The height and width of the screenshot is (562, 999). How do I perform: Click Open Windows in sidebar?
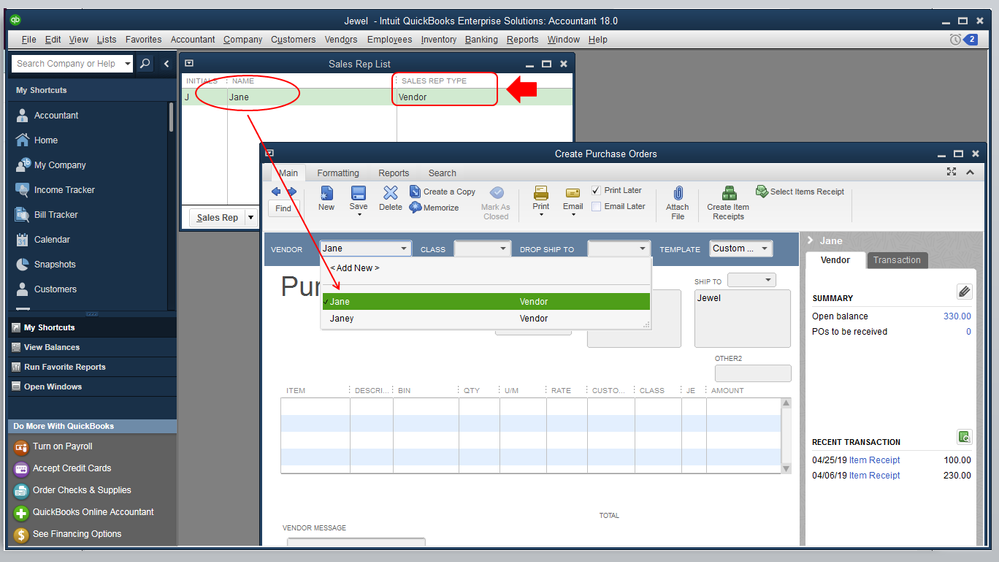click(x=52, y=387)
